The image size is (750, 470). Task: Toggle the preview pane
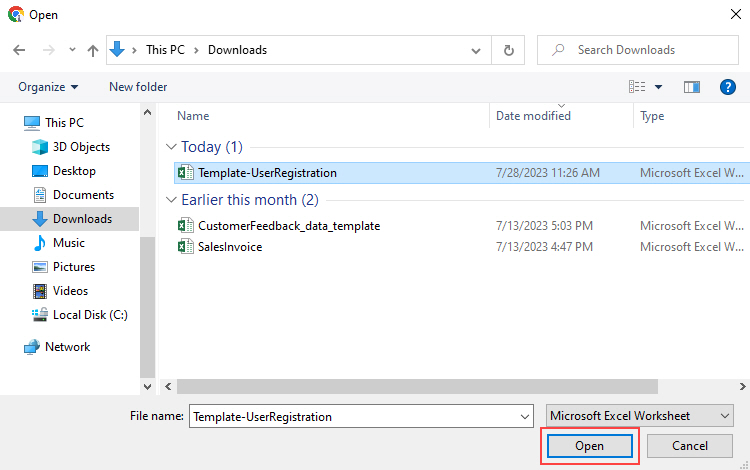point(692,87)
